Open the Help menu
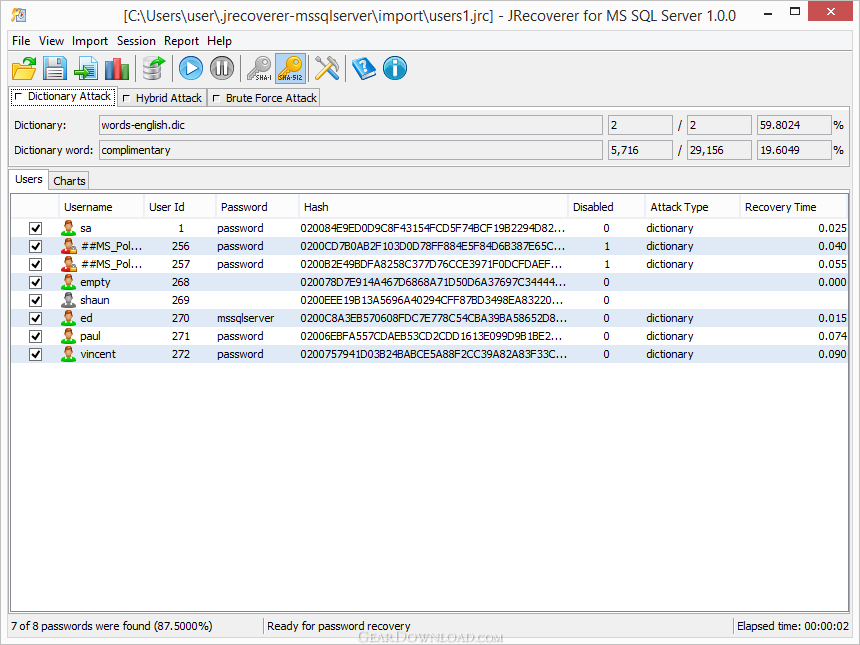 coord(219,41)
